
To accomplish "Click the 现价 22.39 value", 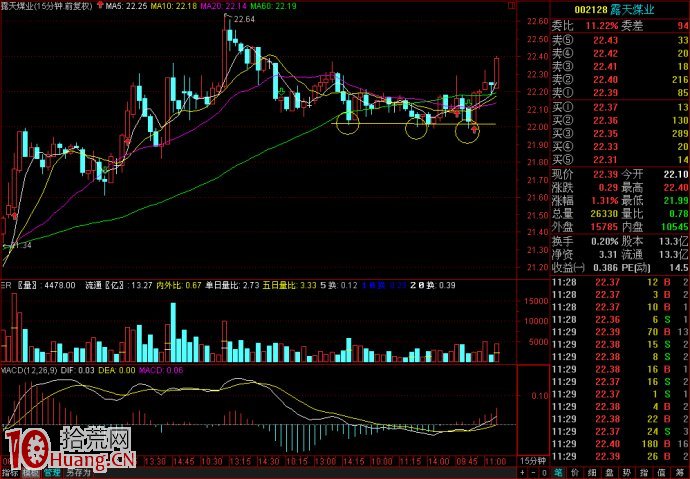I will pos(606,175).
